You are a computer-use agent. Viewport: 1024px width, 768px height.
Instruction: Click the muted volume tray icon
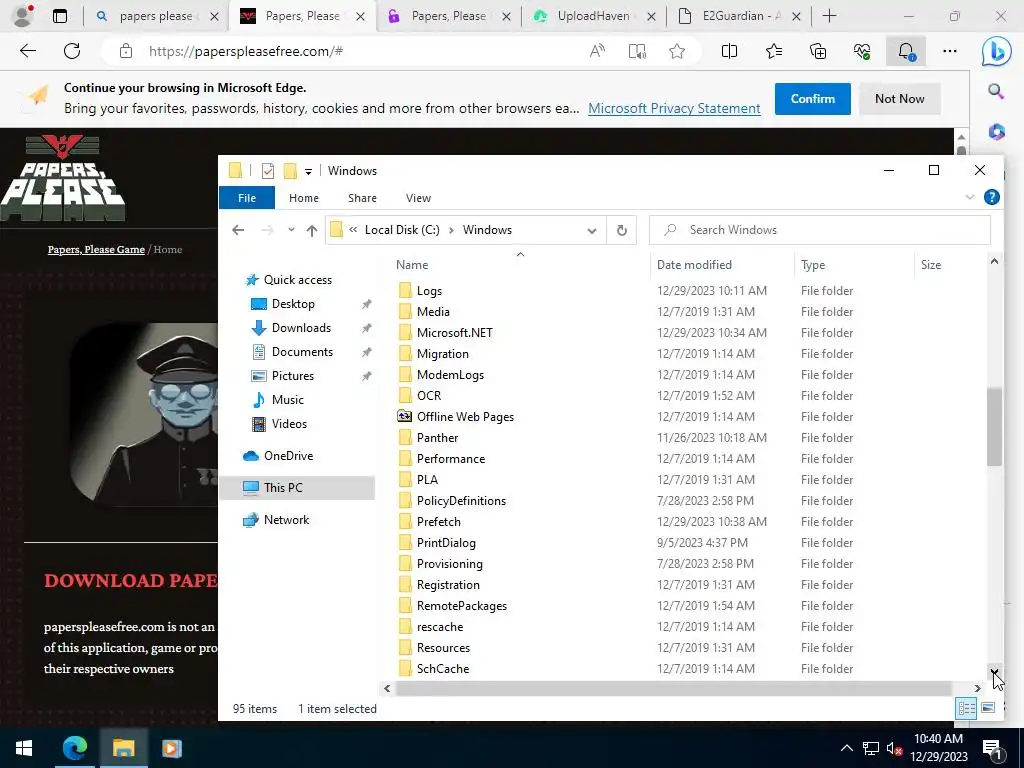(894, 748)
